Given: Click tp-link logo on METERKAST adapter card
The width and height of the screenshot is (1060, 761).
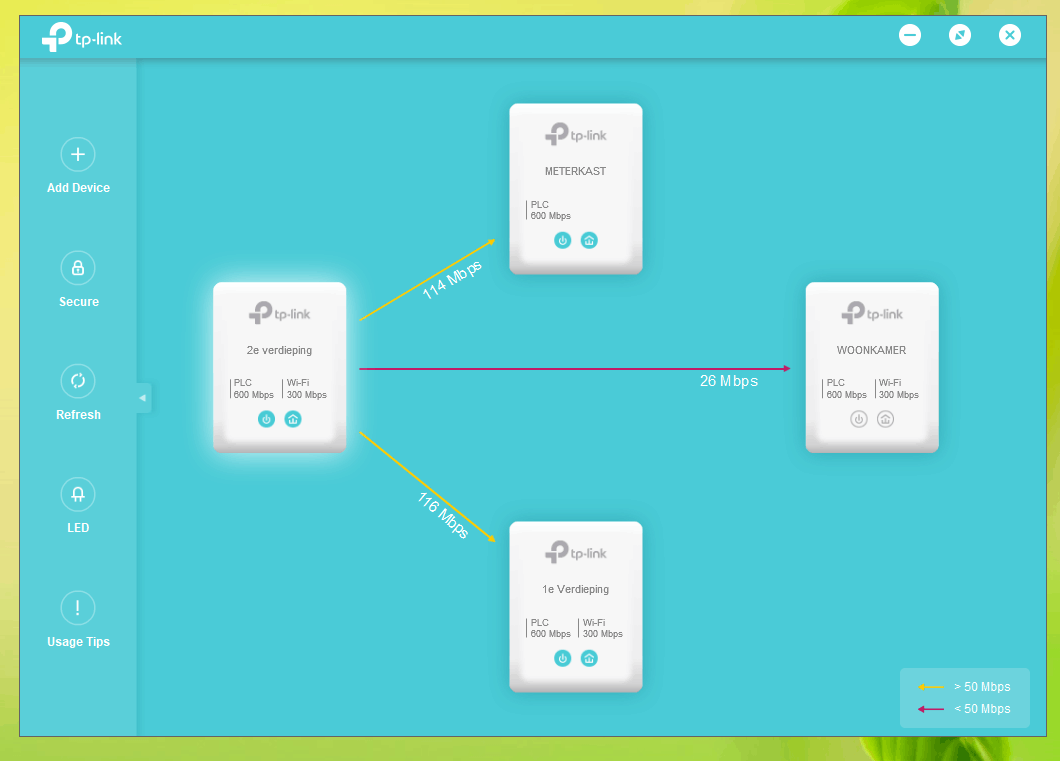Looking at the screenshot, I should [575, 134].
